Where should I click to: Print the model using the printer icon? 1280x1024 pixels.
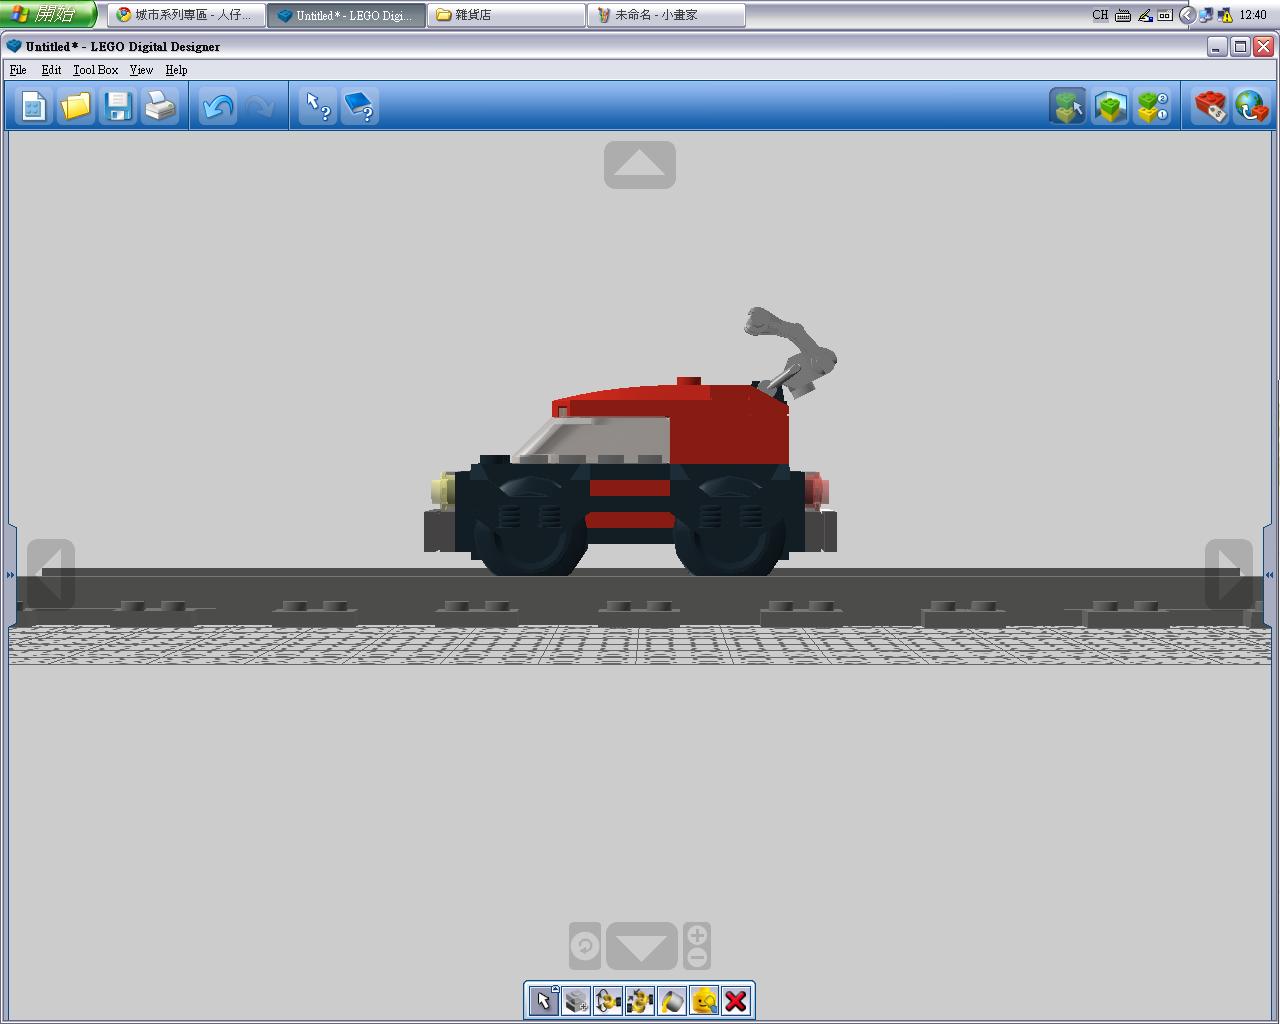[x=159, y=106]
